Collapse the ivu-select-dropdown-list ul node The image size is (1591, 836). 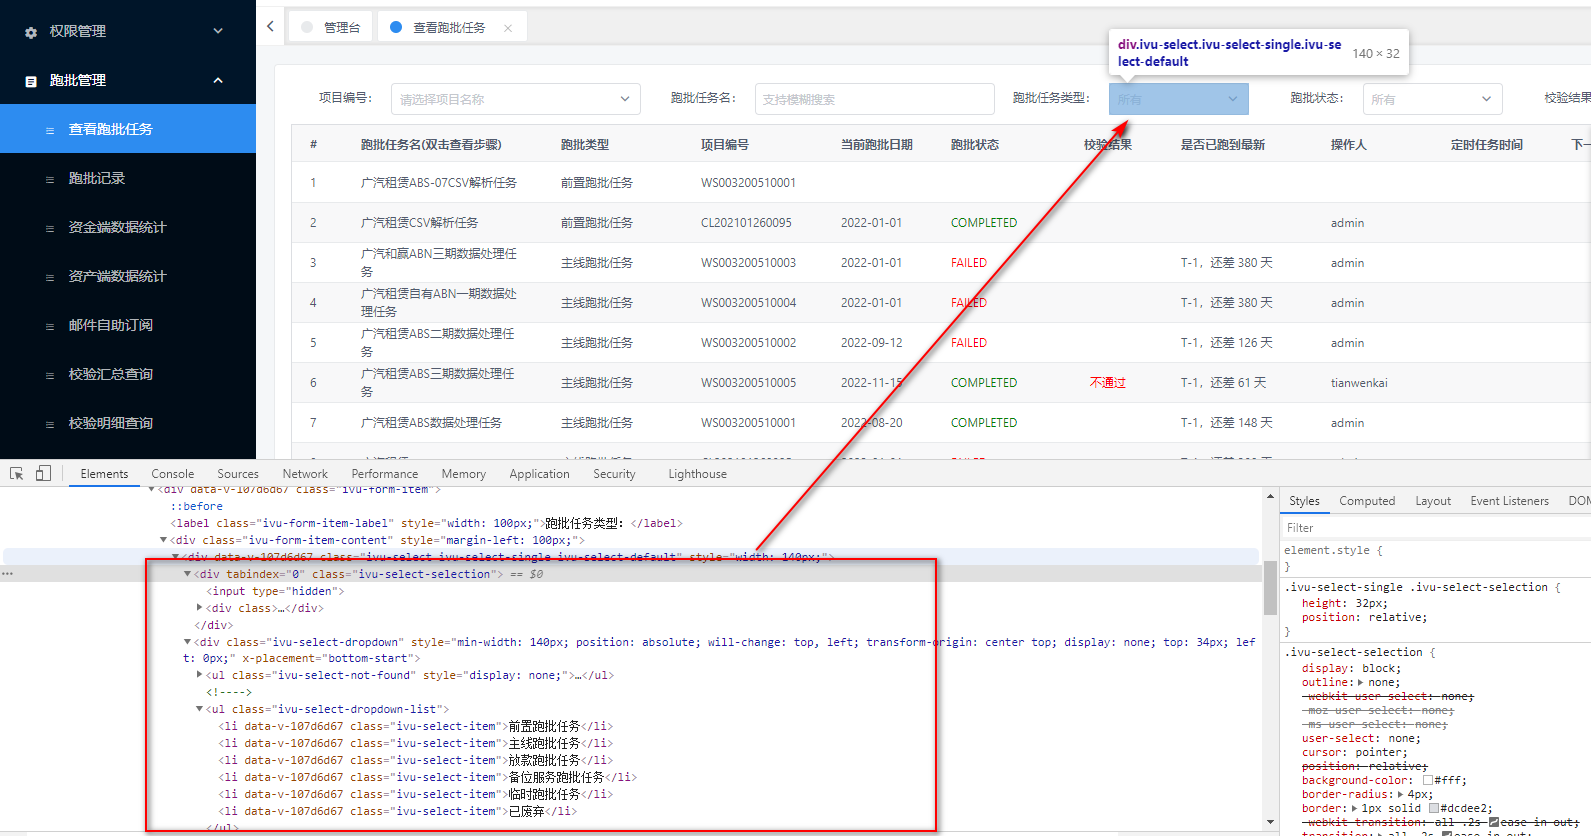point(199,709)
